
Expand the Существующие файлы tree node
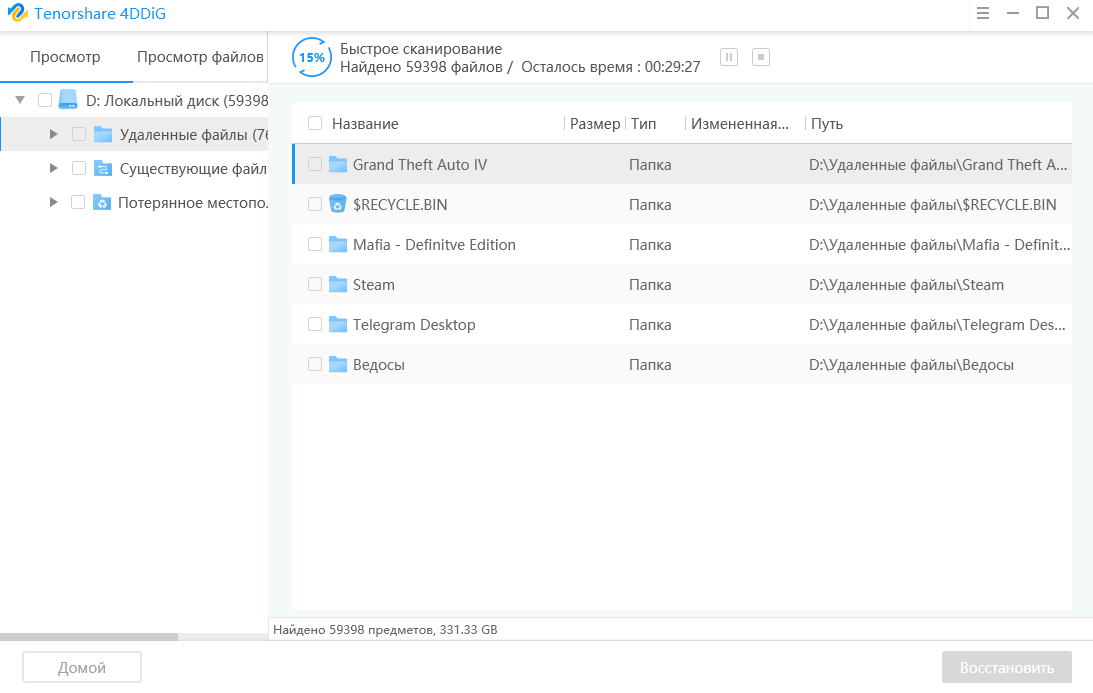[x=54, y=168]
